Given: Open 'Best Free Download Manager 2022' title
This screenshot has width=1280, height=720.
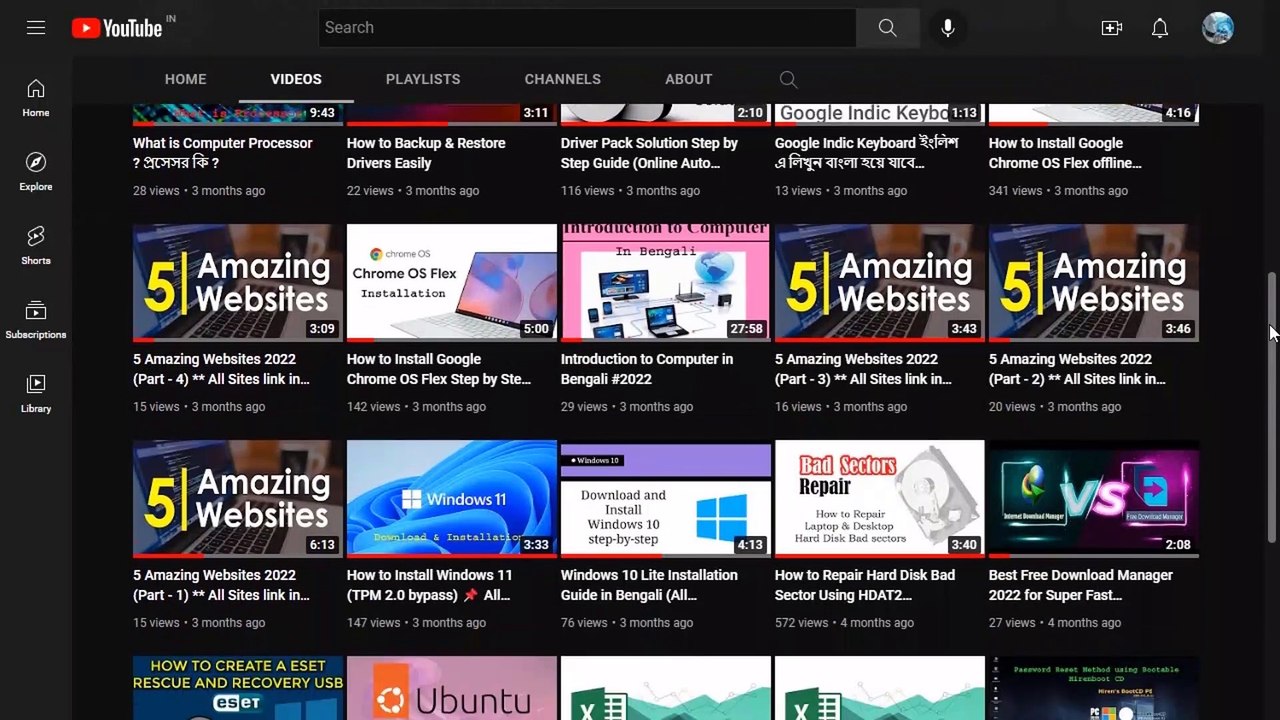Looking at the screenshot, I should [1081, 585].
